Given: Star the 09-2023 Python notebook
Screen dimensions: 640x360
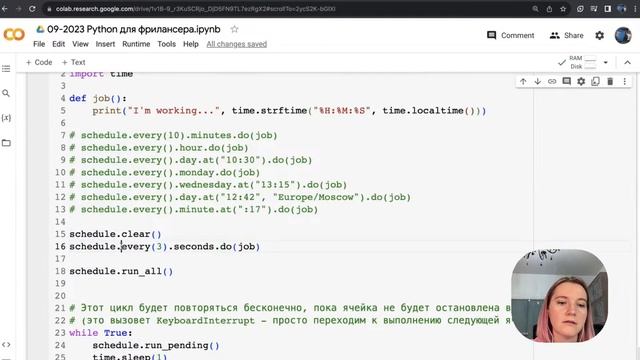Looking at the screenshot, I should (x=234, y=29).
